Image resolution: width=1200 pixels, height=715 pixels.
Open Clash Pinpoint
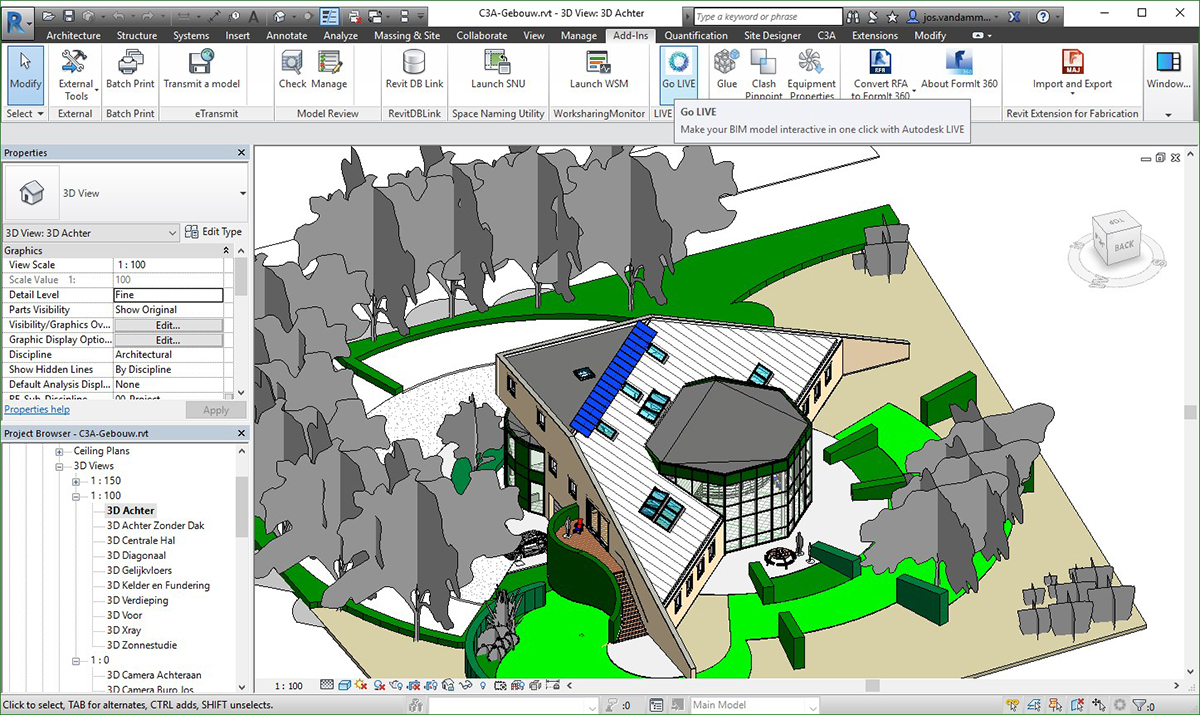[x=764, y=74]
